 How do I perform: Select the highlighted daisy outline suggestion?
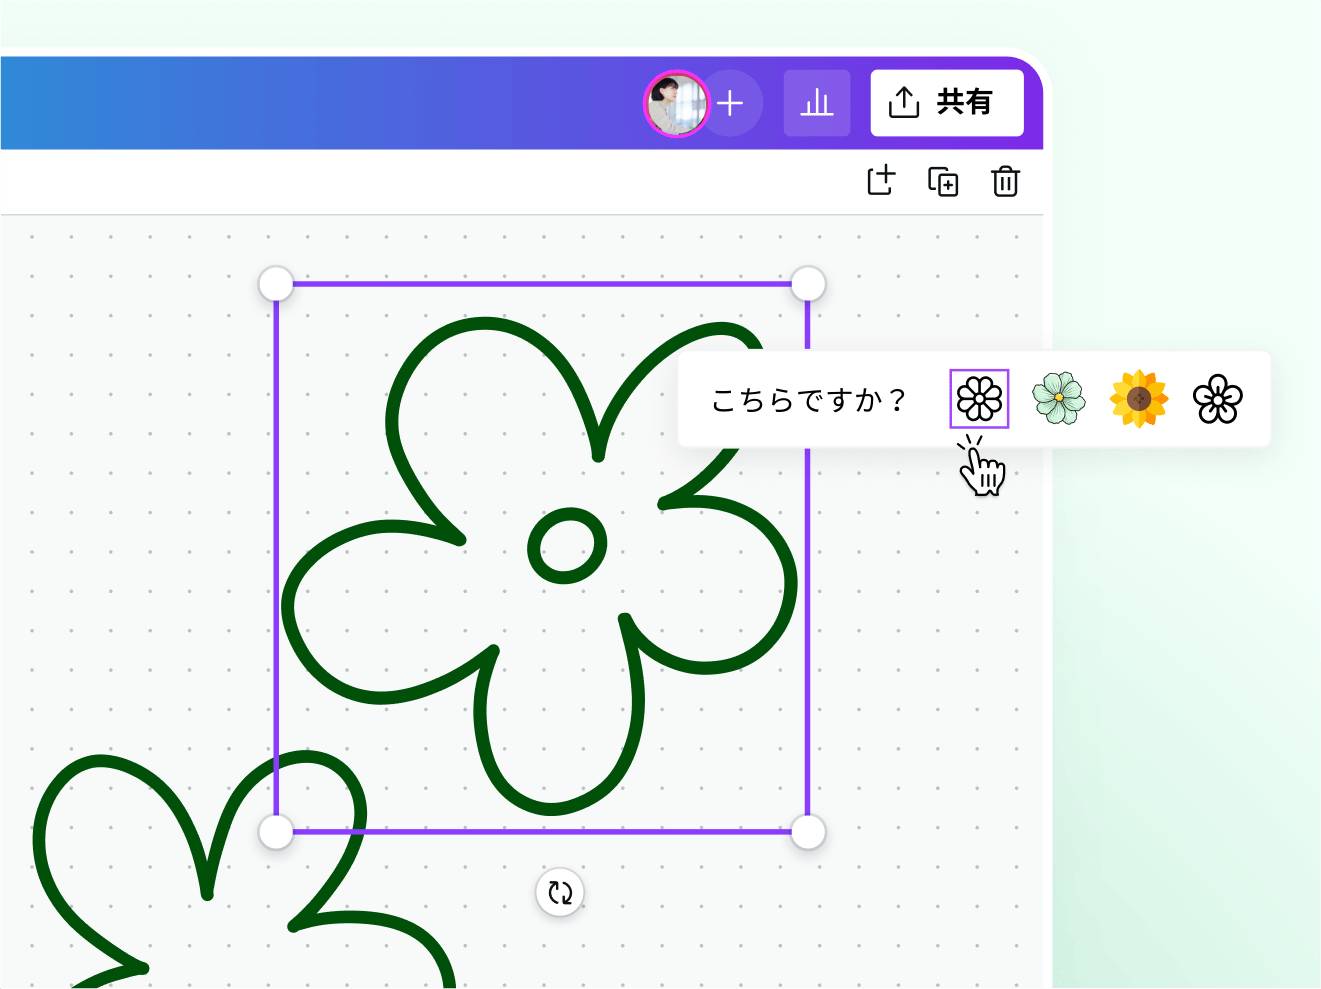tap(978, 399)
